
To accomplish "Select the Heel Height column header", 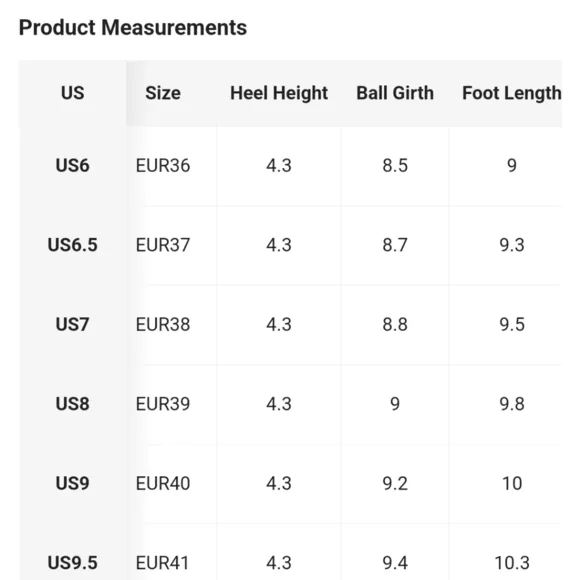I will (279, 93).
